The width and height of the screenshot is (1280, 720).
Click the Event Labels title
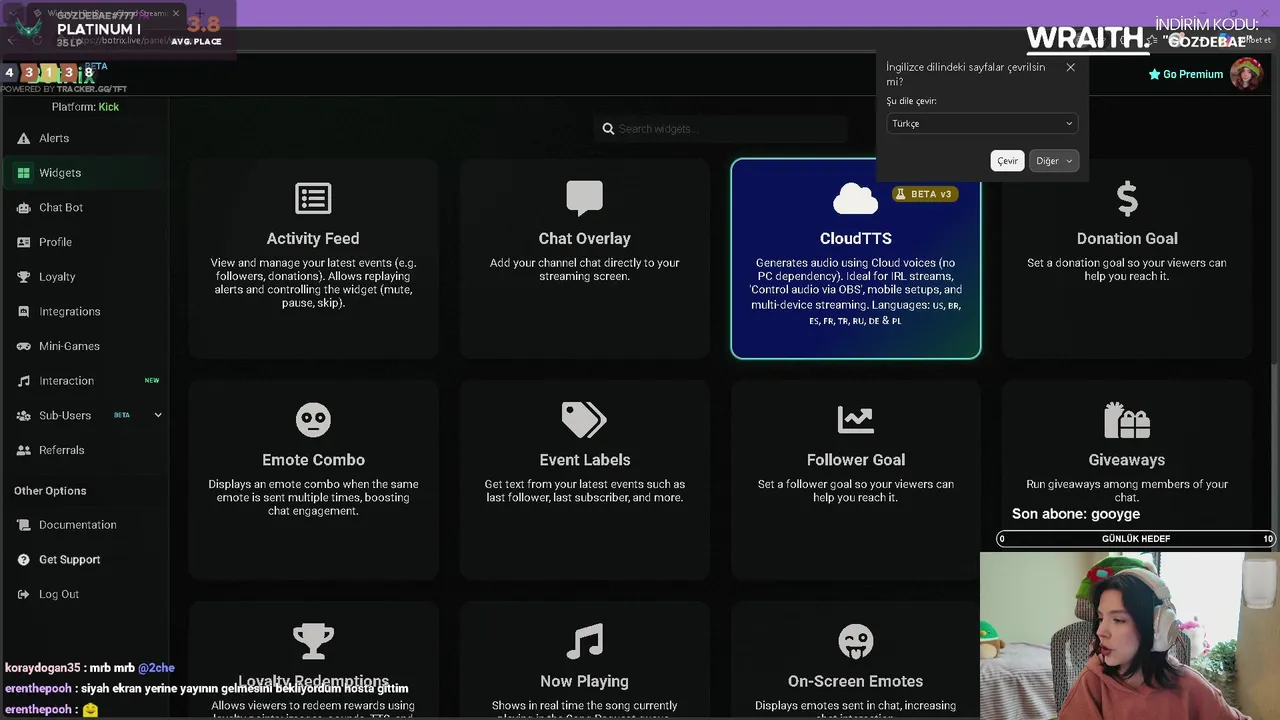click(x=585, y=460)
